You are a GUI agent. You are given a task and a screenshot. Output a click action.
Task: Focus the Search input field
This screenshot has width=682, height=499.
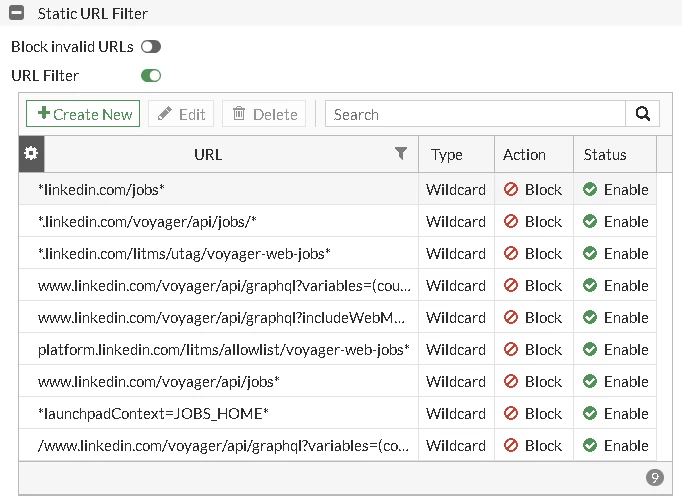475,114
